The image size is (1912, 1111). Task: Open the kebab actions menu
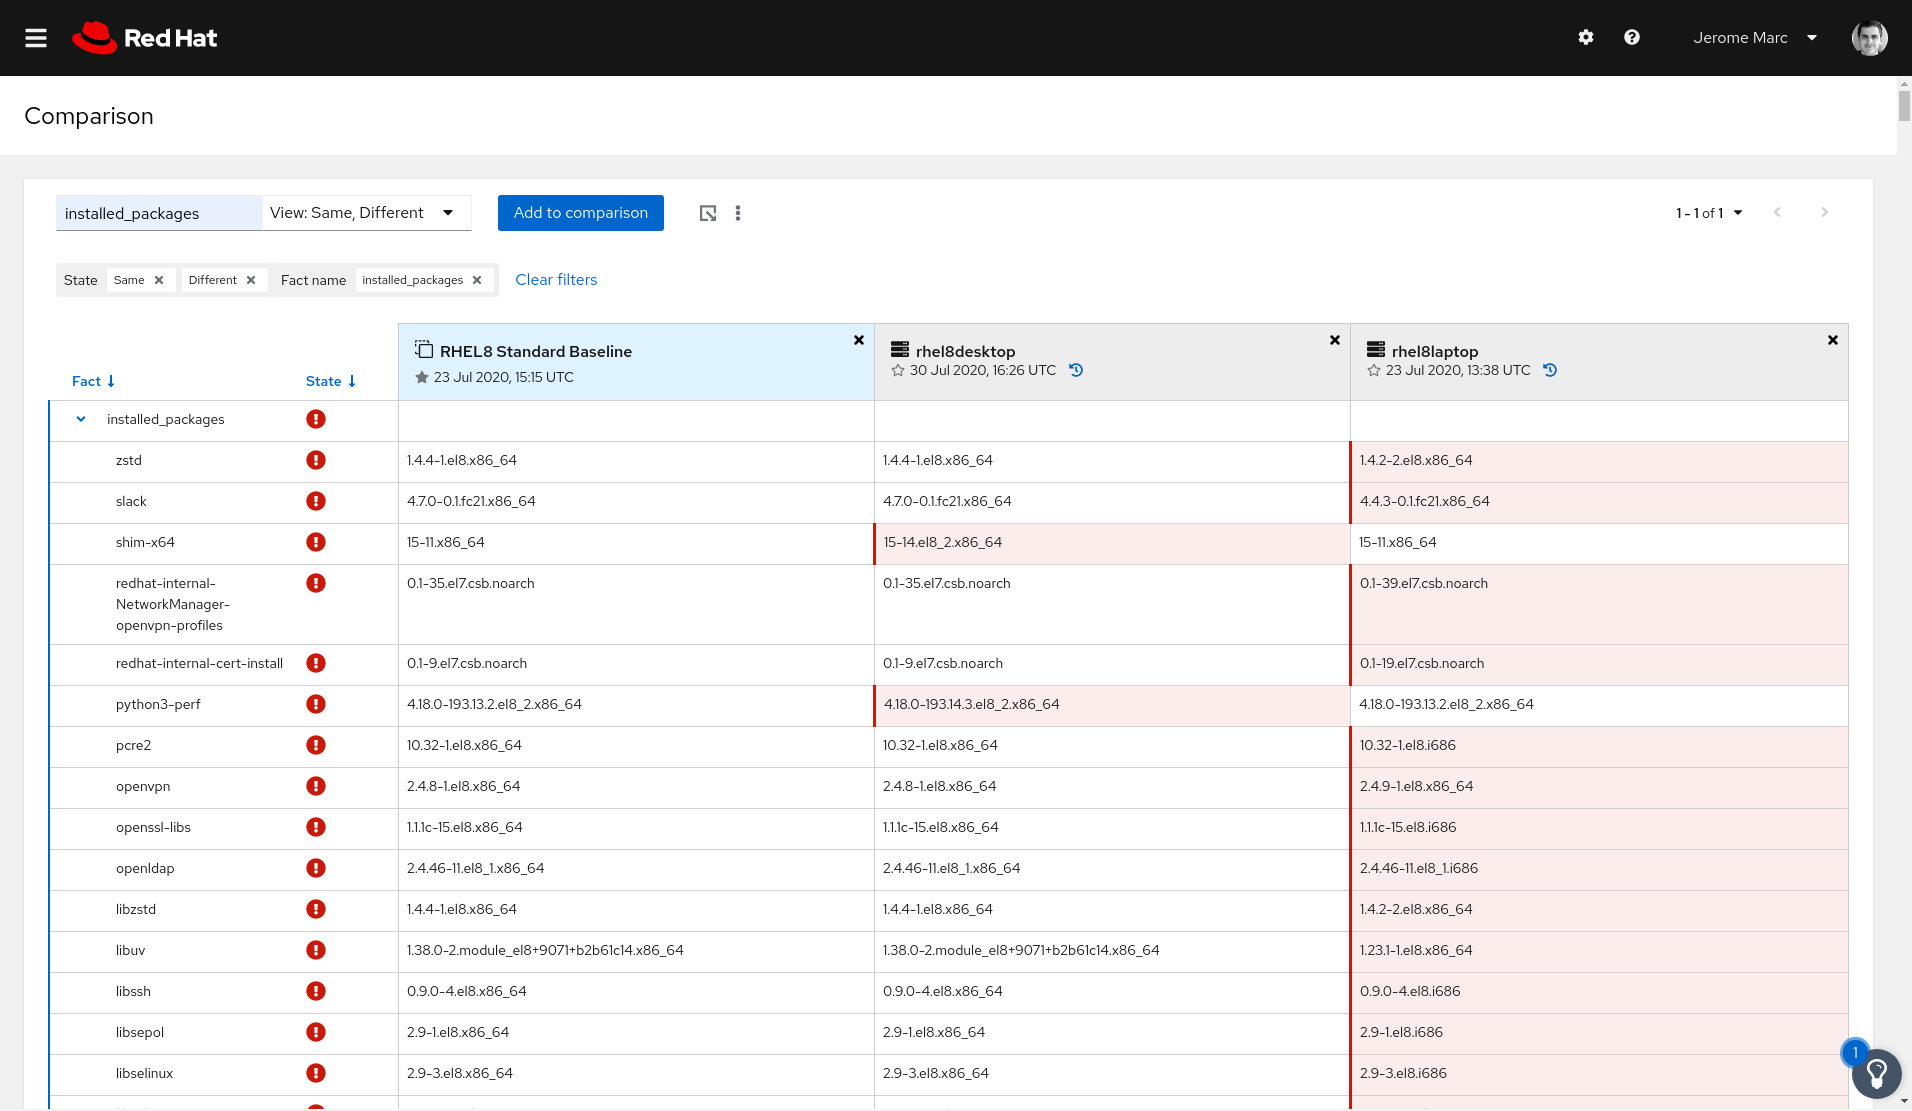tap(738, 213)
